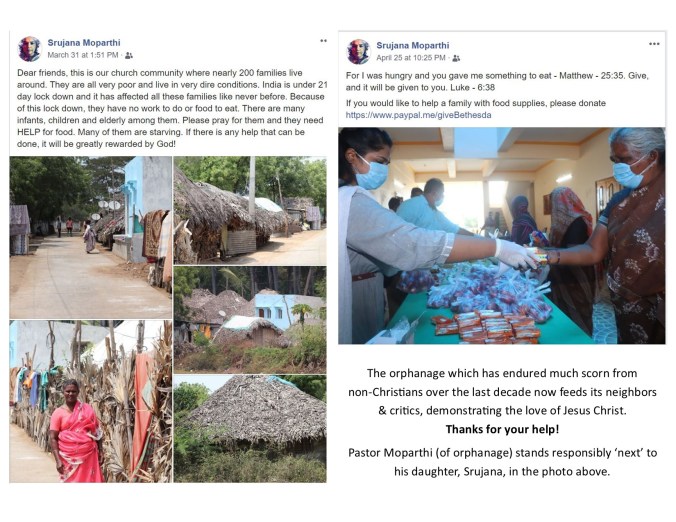The height and width of the screenshot is (522, 676).
Task: Click the March 31 at 1:51 PM timestamp
Action: [83, 55]
